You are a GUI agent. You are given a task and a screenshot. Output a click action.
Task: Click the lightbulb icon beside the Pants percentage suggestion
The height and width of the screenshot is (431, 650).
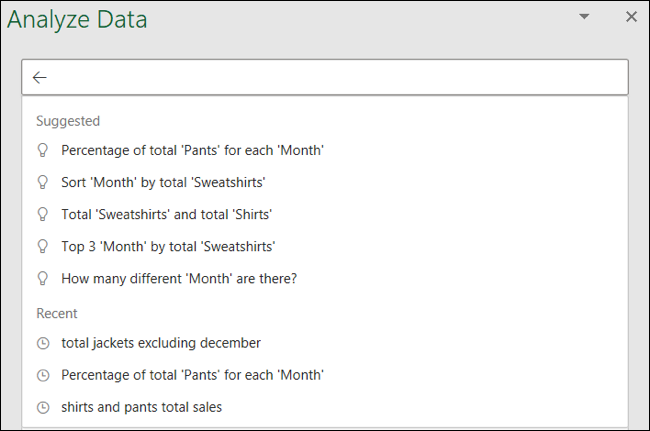tap(42, 150)
